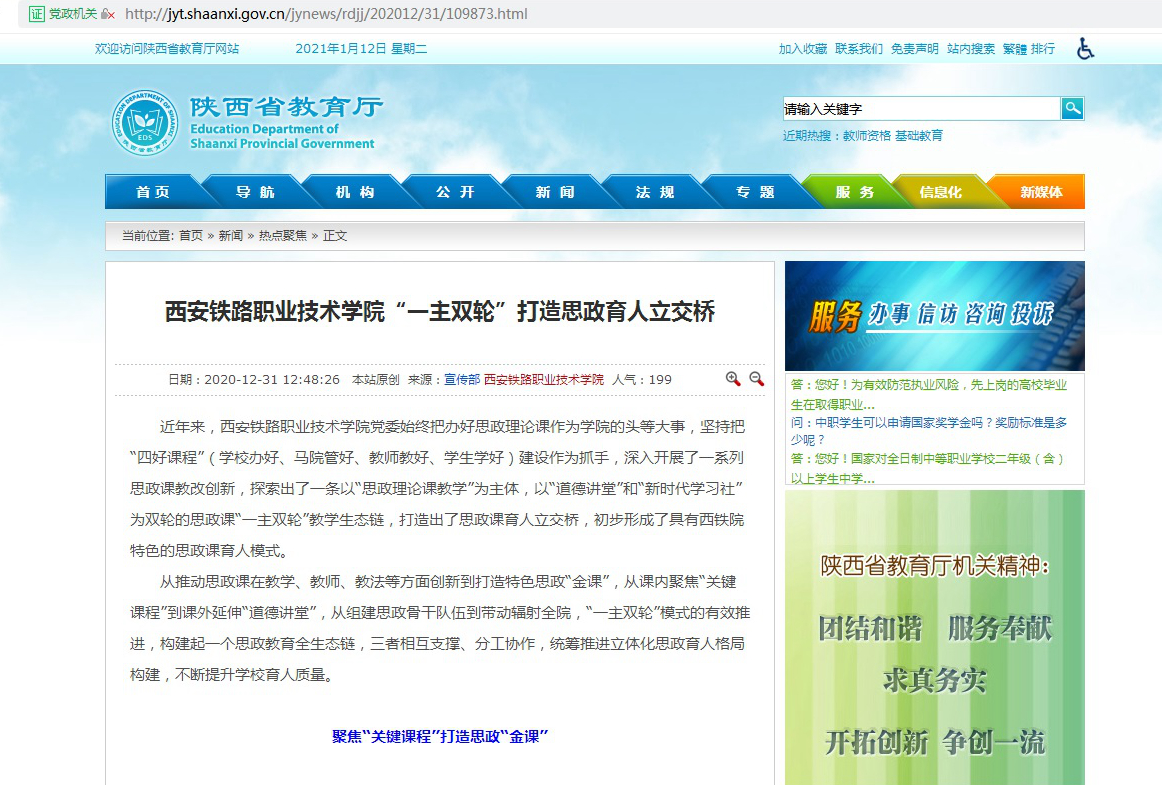The image size is (1162, 785).
Task: Click the insecure lock icon in address bar
Action: [x=106, y=14]
